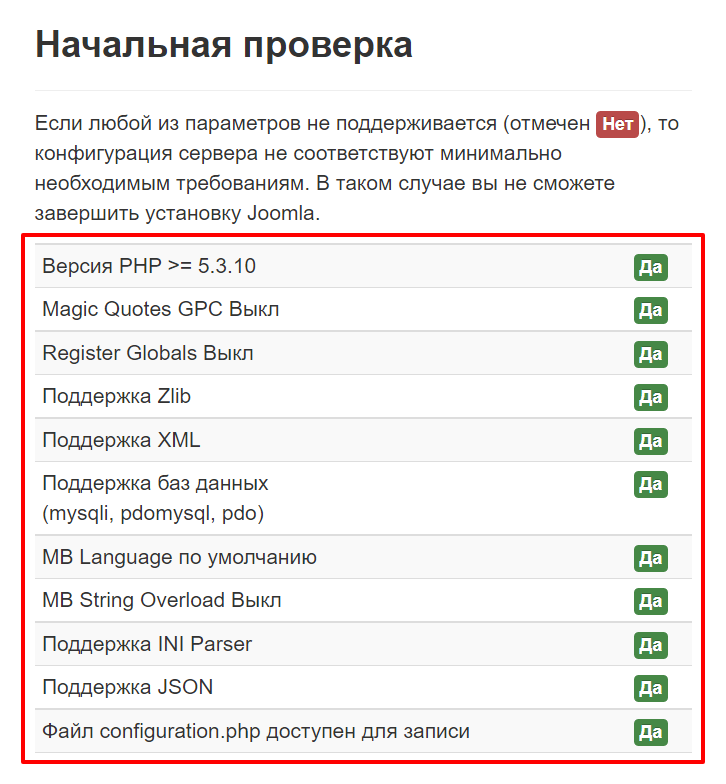This screenshot has width=726, height=784.
Task: Click the 'Да' badge for Версия PHP
Action: [x=650, y=267]
